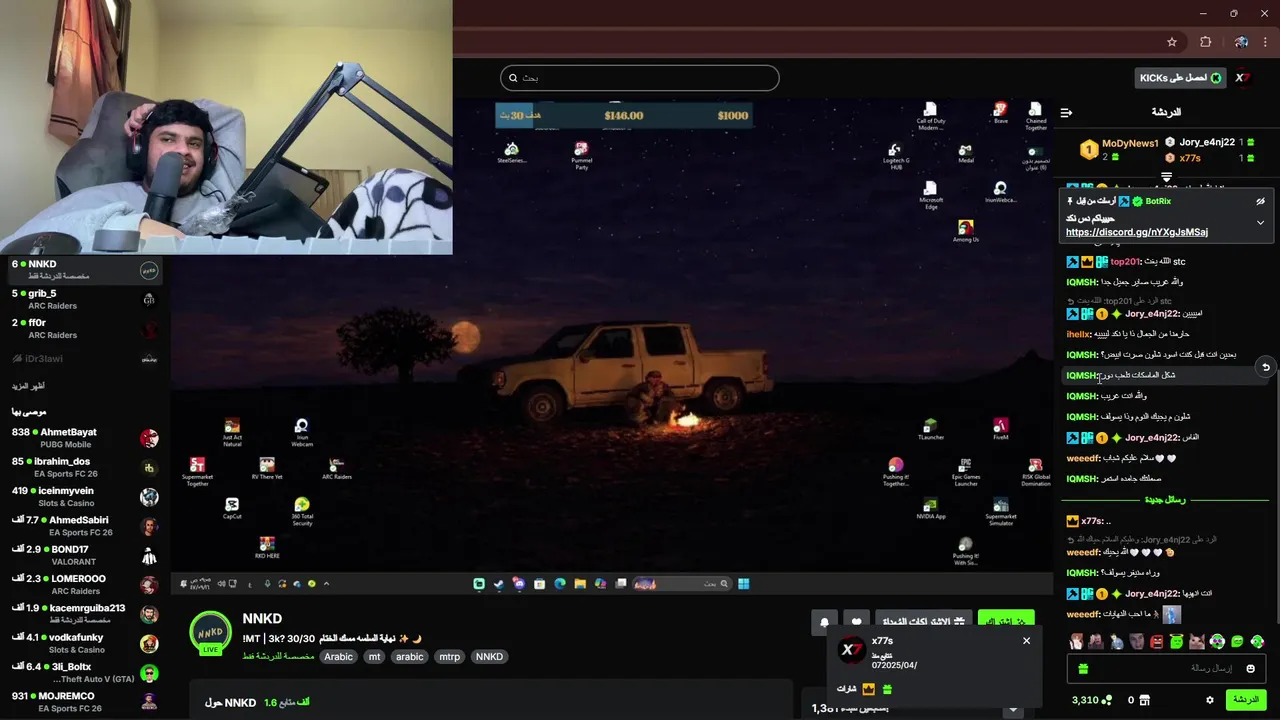Image resolution: width=1280 pixels, height=720 pixels.
Task: Open MoDyNews1 in gift leaderboard
Action: pyautogui.click(x=1130, y=144)
